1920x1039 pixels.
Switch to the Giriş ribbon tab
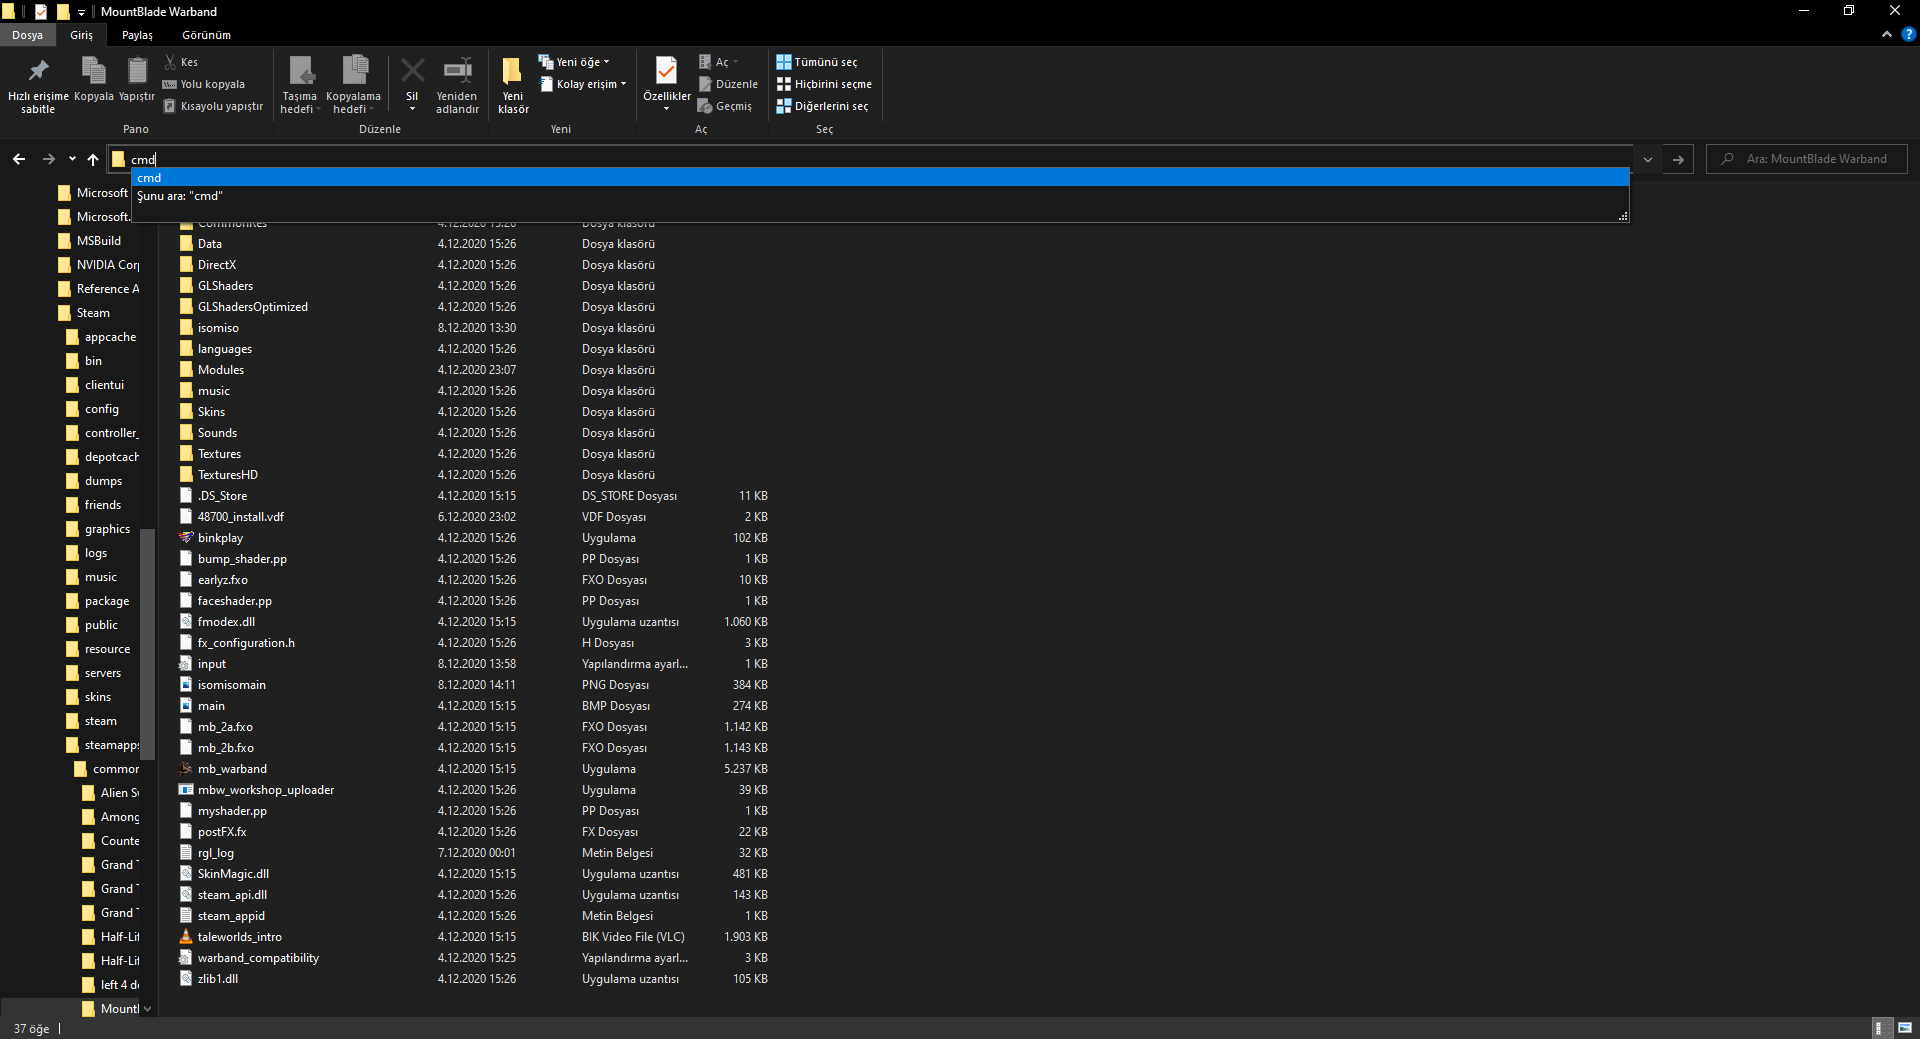click(x=81, y=35)
